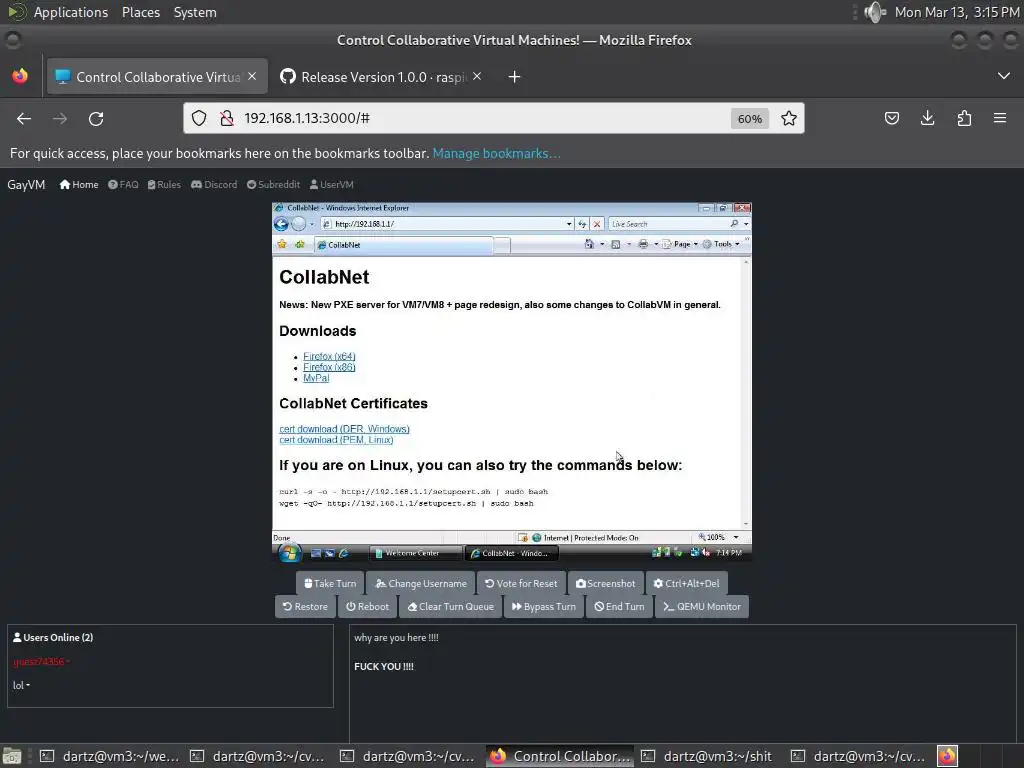Click the 60% zoom level indicator
Screen dimensions: 1024x768
pos(750,119)
